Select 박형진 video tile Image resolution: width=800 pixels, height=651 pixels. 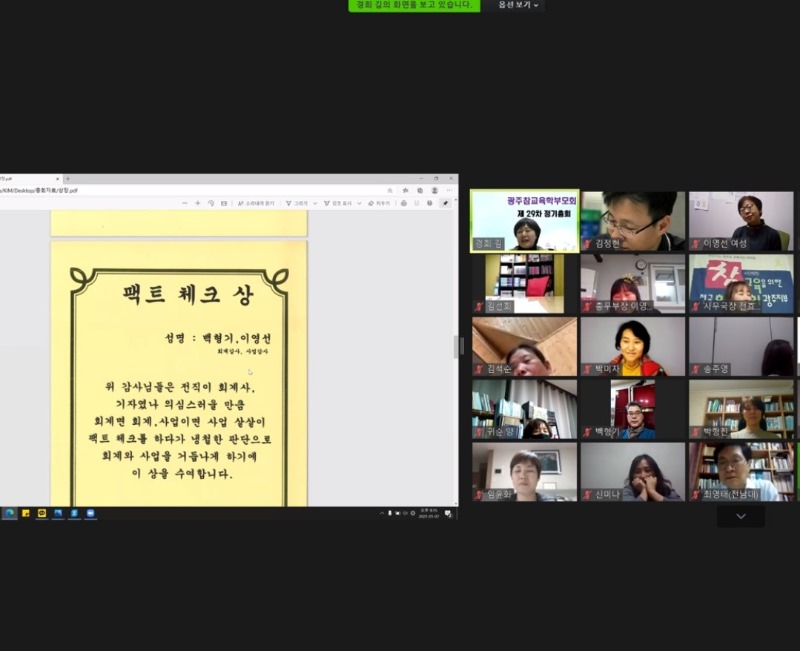pyautogui.click(x=741, y=409)
